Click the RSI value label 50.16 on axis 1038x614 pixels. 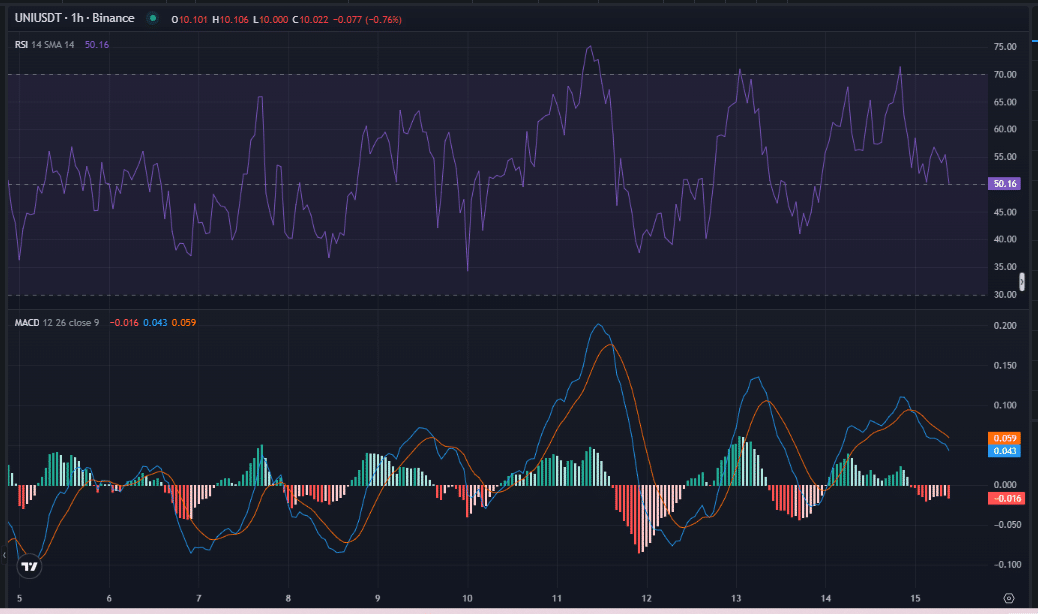1004,183
